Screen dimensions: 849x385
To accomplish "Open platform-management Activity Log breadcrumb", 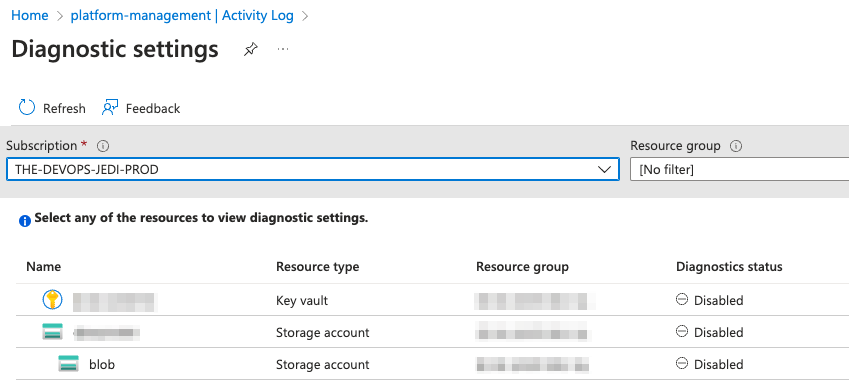I will coord(182,16).
